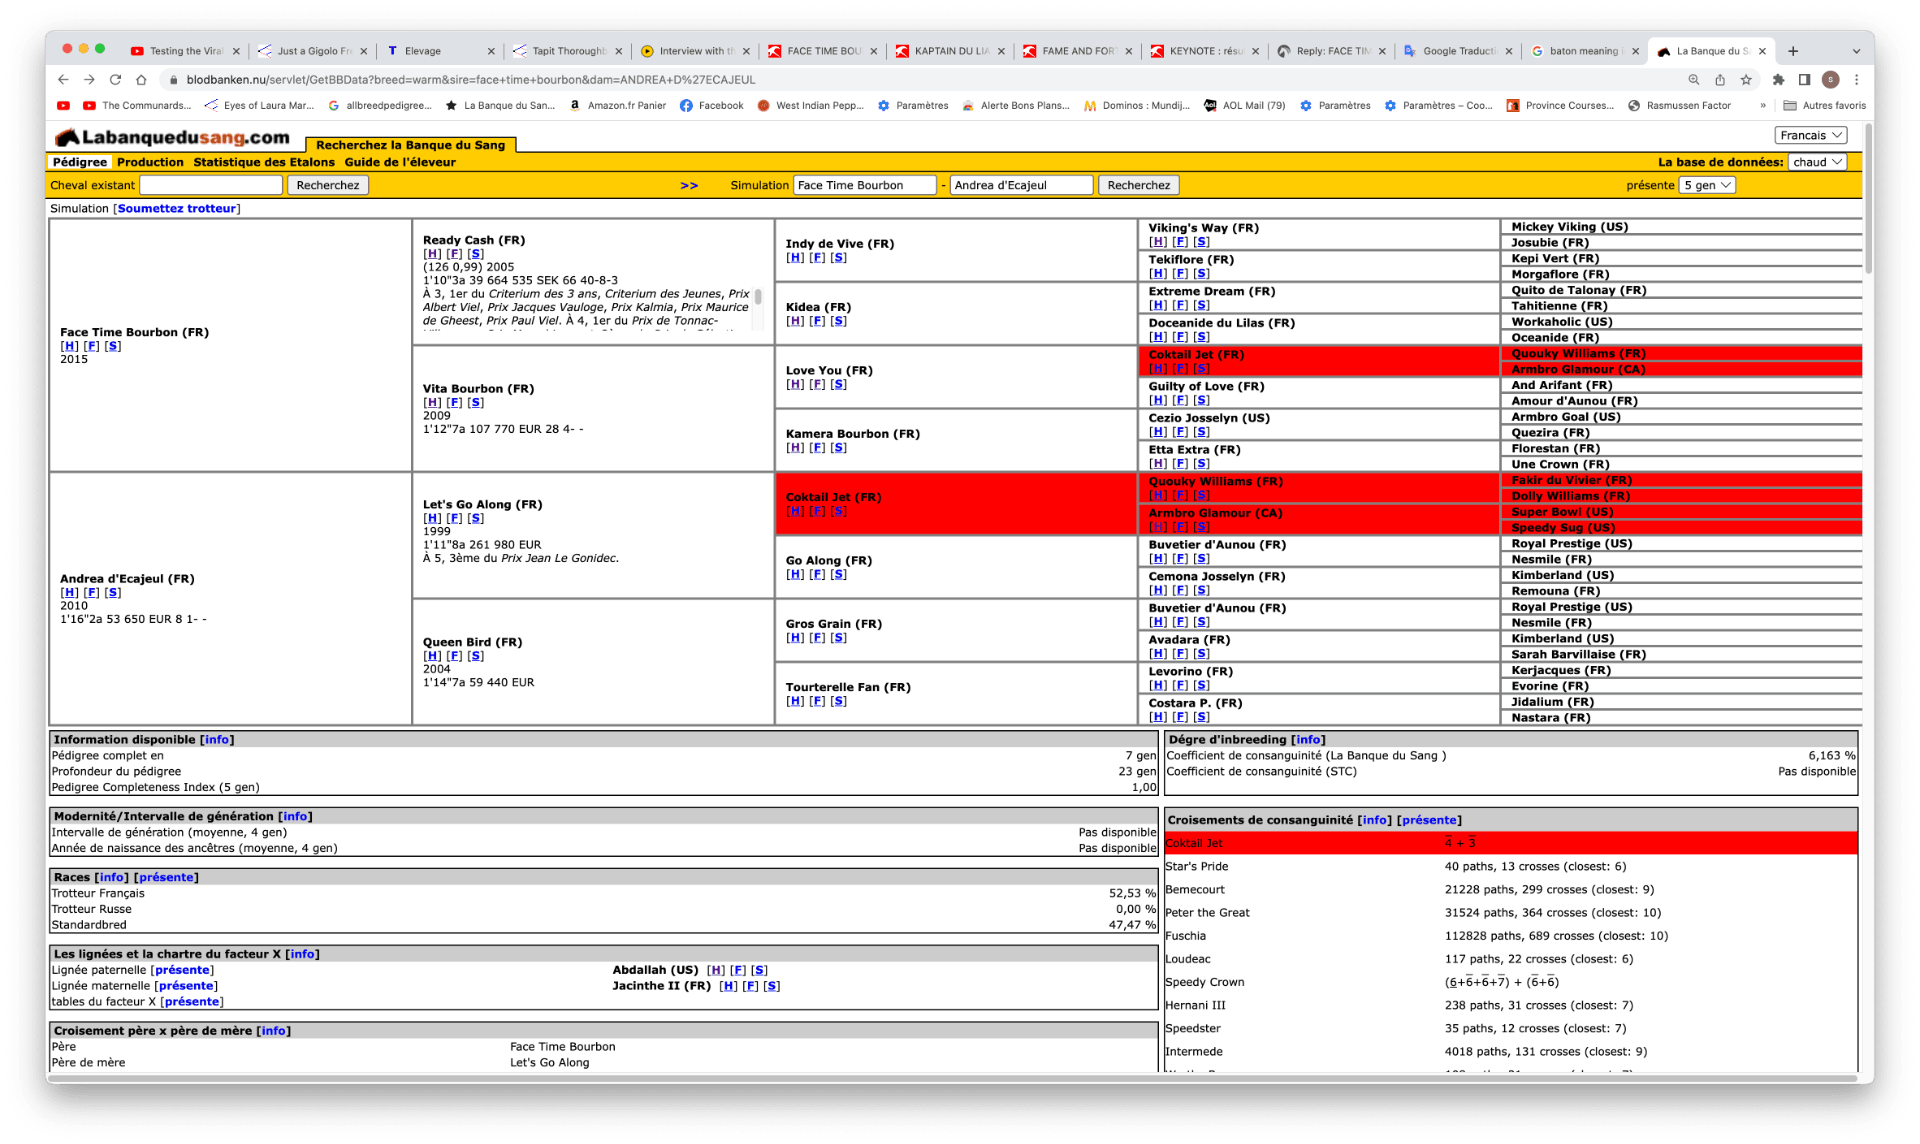Click Rechercher beside simulation fields
This screenshot has height=1144, width=1920.
[x=1139, y=185]
